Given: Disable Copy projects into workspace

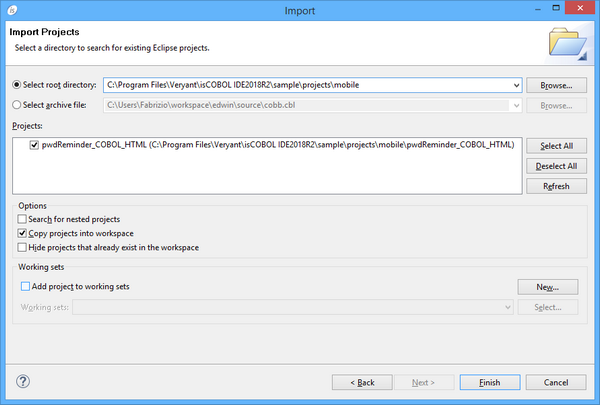Looking at the screenshot, I should tap(23, 233).
